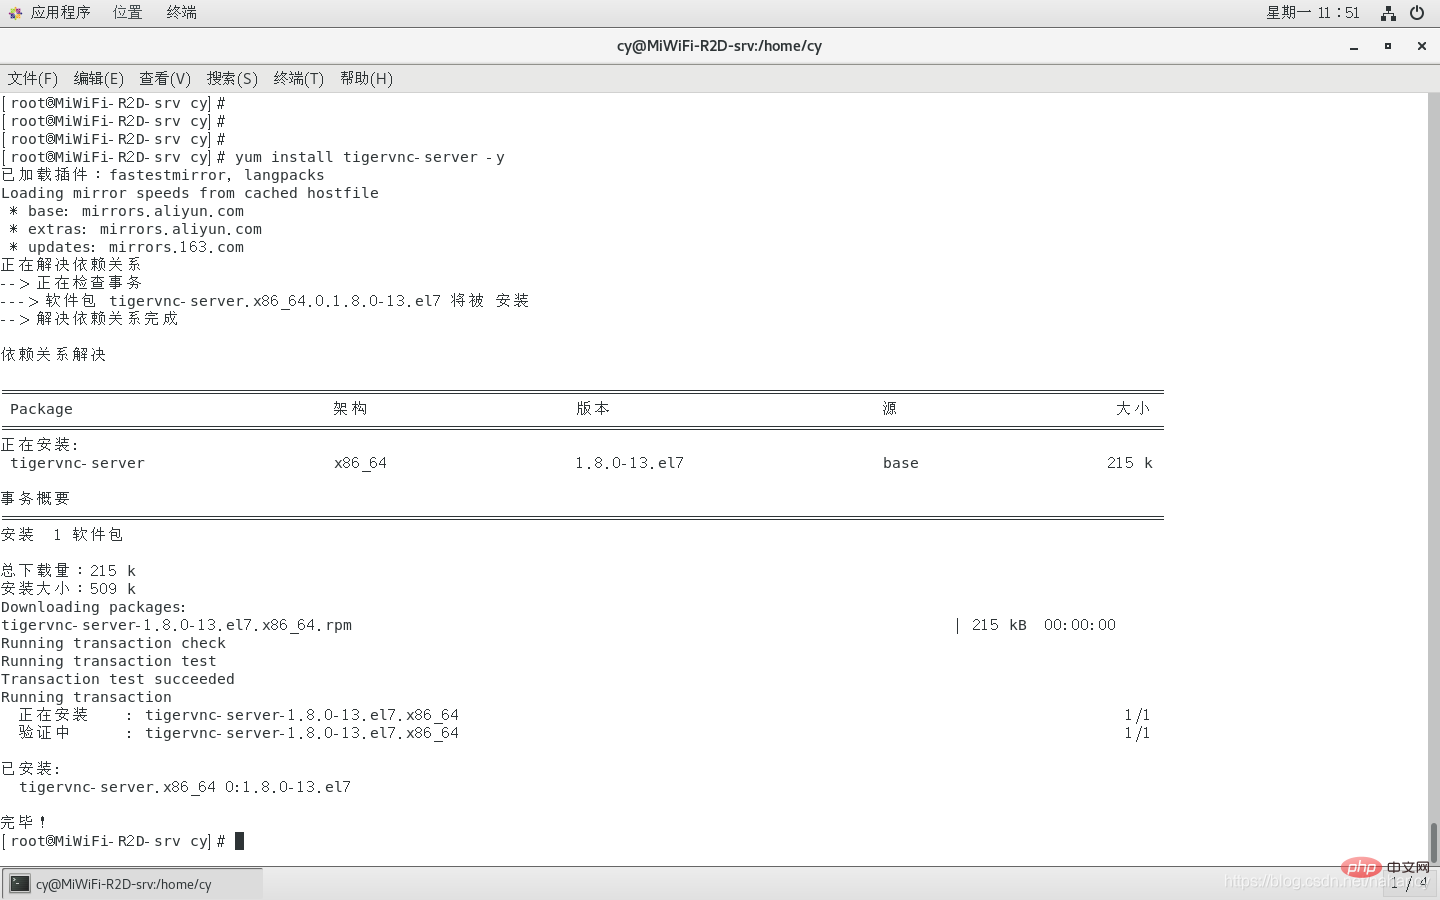Click the GNOME foot applications icon
Image resolution: width=1440 pixels, height=900 pixels.
click(15, 13)
